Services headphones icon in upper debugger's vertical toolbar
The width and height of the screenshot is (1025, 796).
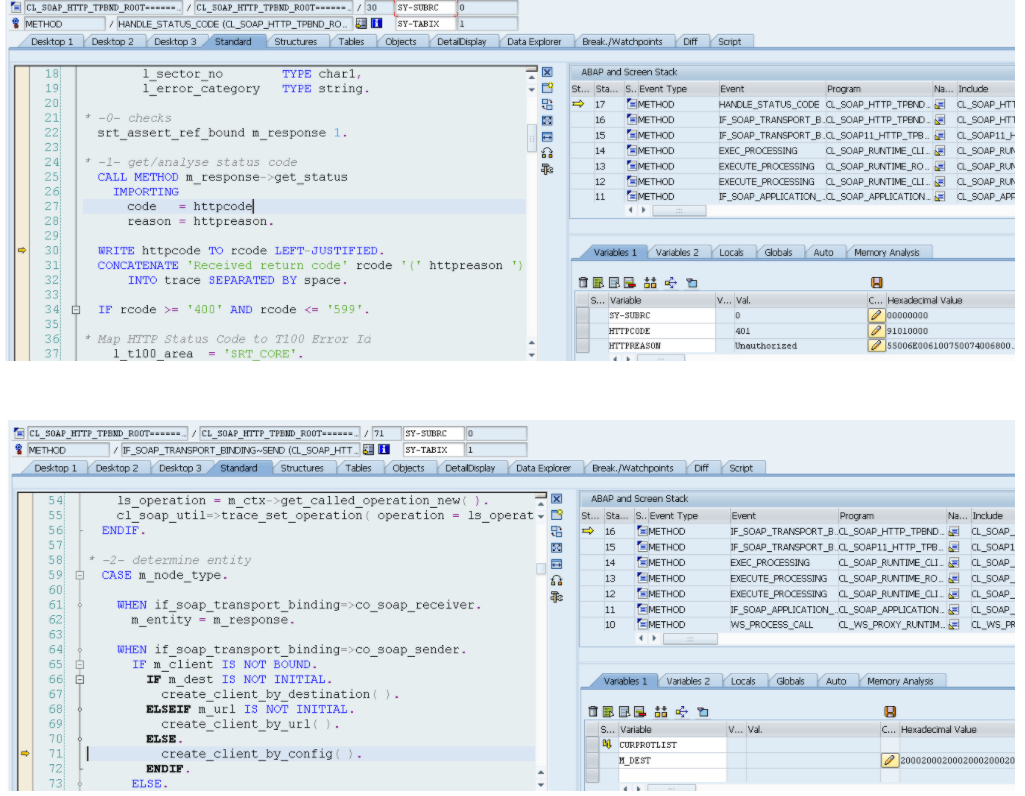(547, 153)
